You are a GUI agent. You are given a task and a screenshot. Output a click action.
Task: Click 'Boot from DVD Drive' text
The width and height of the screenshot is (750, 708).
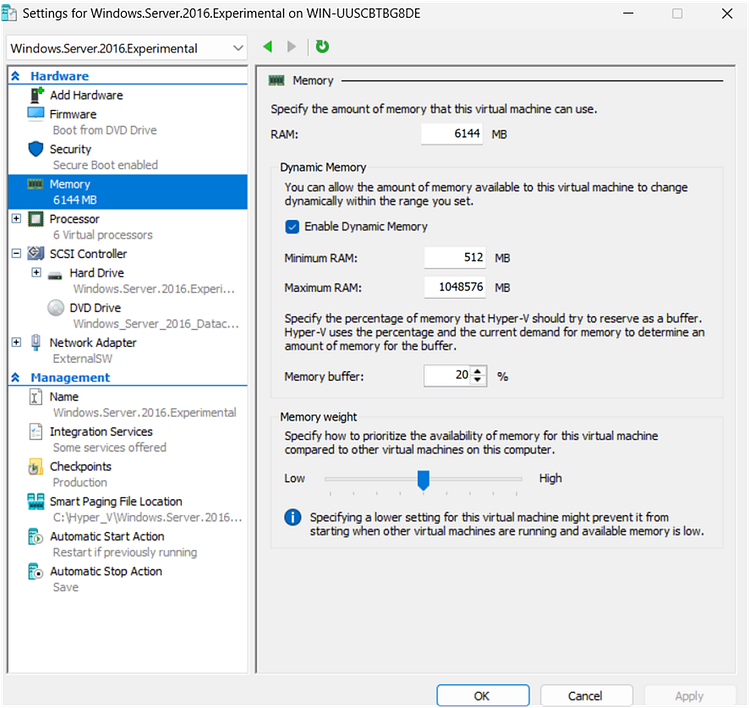(105, 130)
